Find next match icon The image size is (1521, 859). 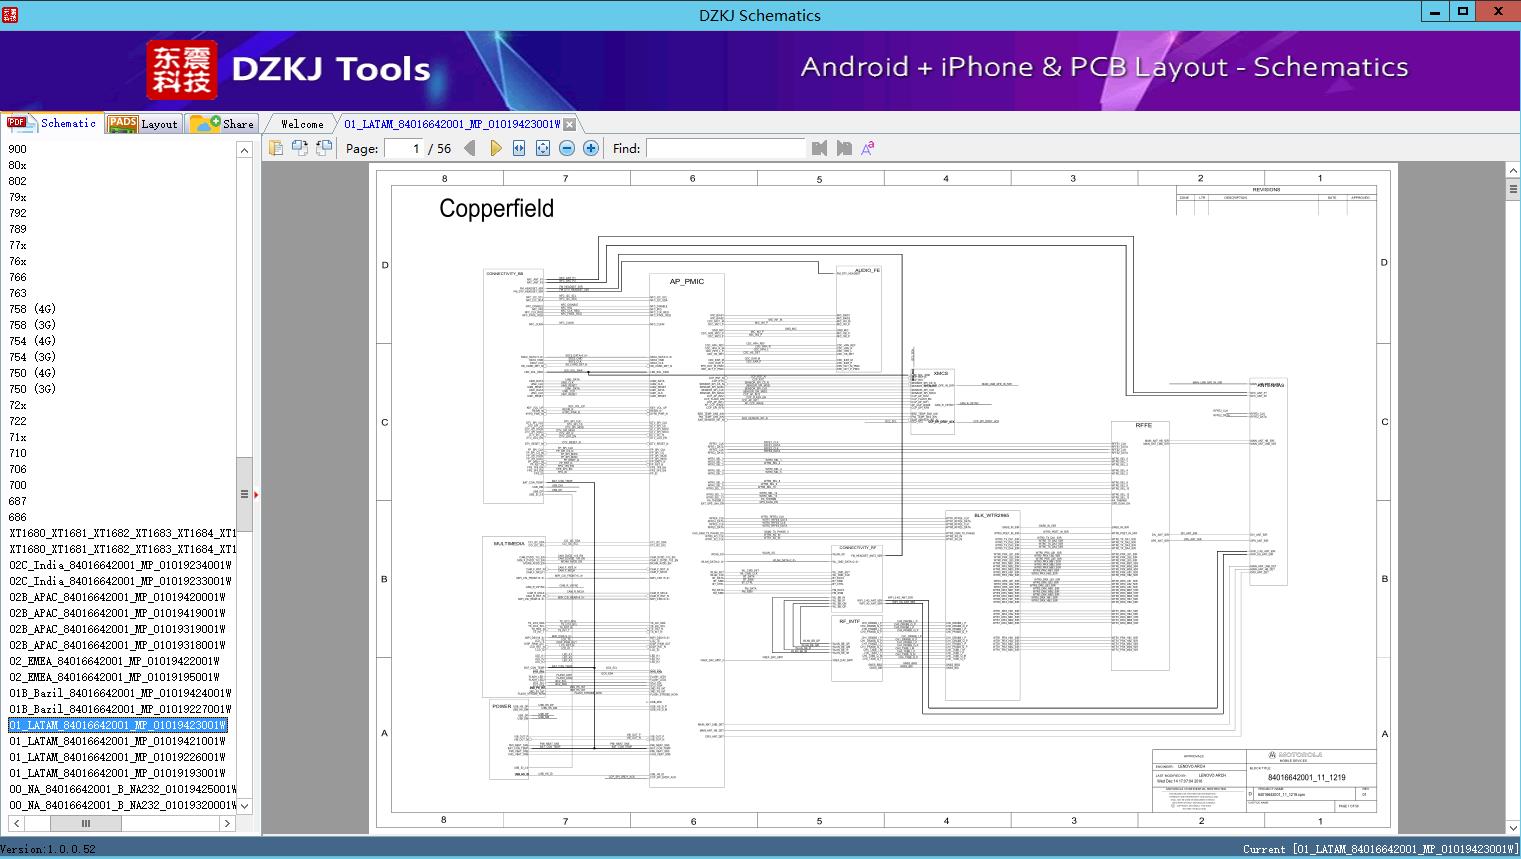pyautogui.click(x=844, y=148)
